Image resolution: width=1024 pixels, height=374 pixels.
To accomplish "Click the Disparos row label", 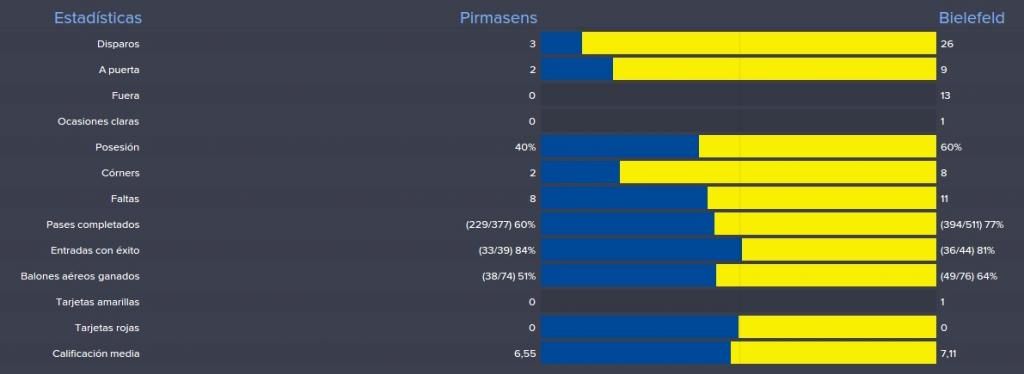I will tap(118, 44).
